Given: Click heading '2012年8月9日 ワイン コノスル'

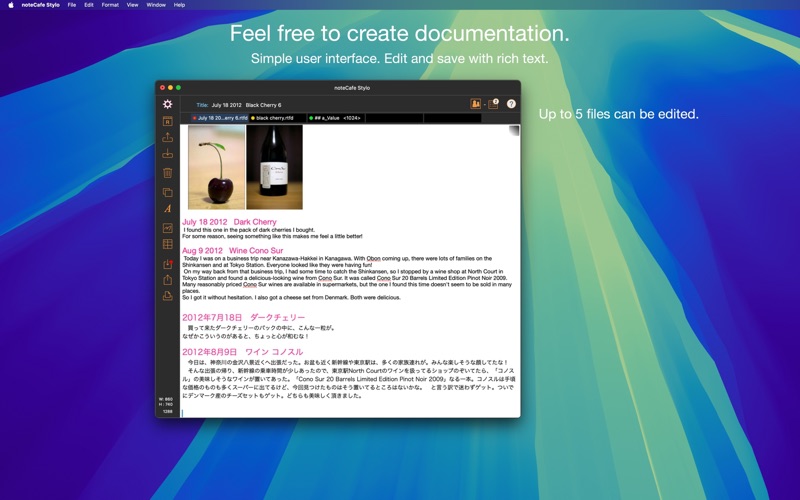Looking at the screenshot, I should click(x=242, y=352).
